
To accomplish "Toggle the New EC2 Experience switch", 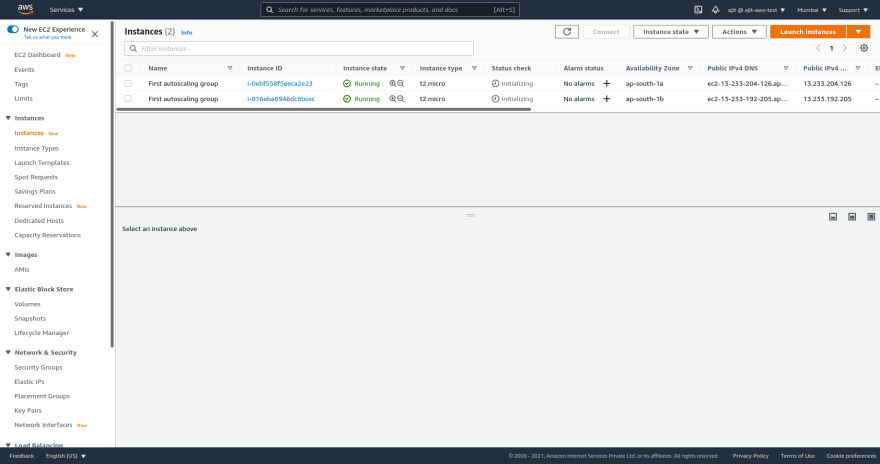I will click(x=13, y=29).
